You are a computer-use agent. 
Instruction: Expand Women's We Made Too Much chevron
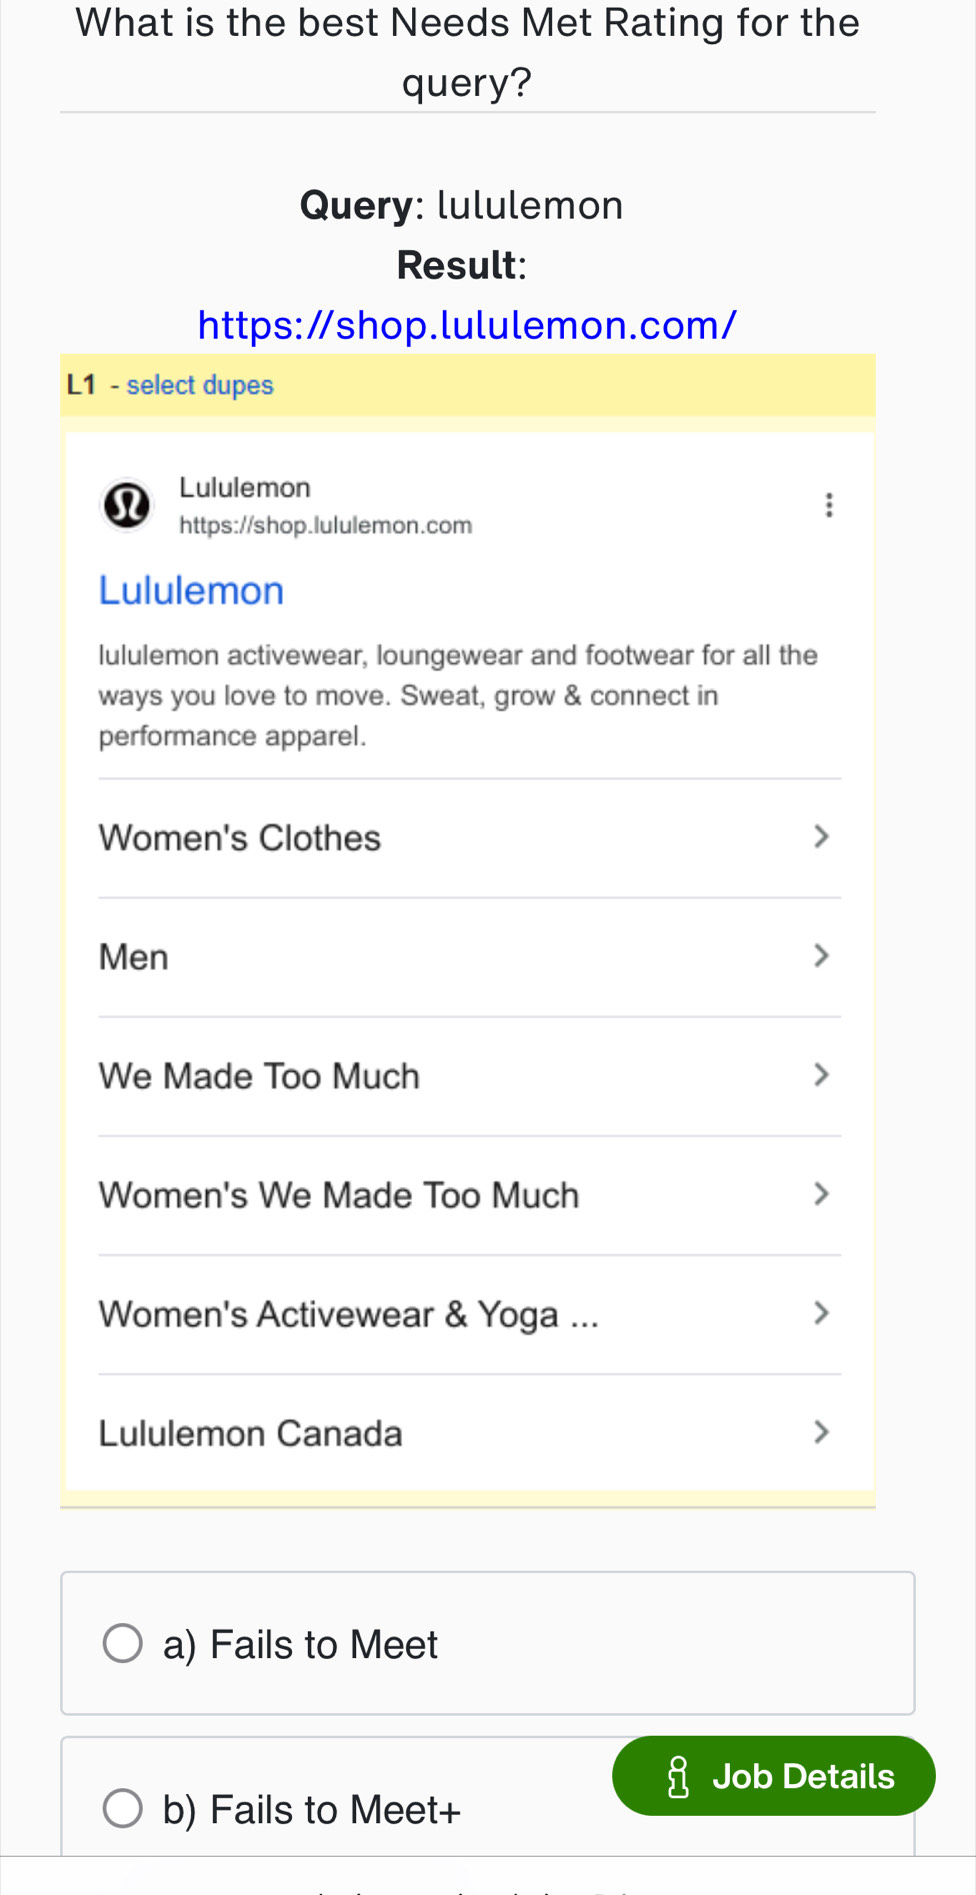(x=821, y=1194)
